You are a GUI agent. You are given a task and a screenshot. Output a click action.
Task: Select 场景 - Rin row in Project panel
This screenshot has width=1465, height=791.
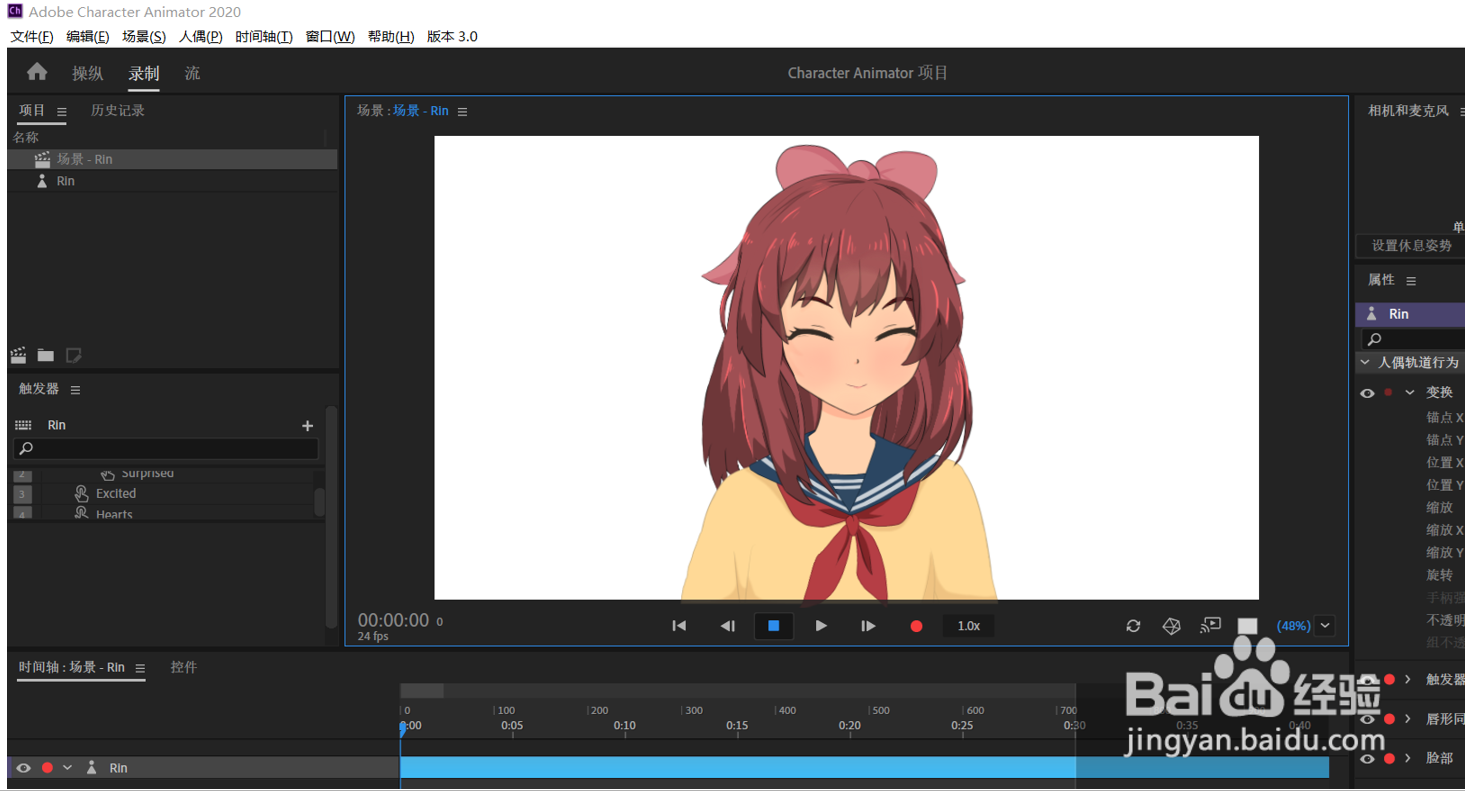172,159
